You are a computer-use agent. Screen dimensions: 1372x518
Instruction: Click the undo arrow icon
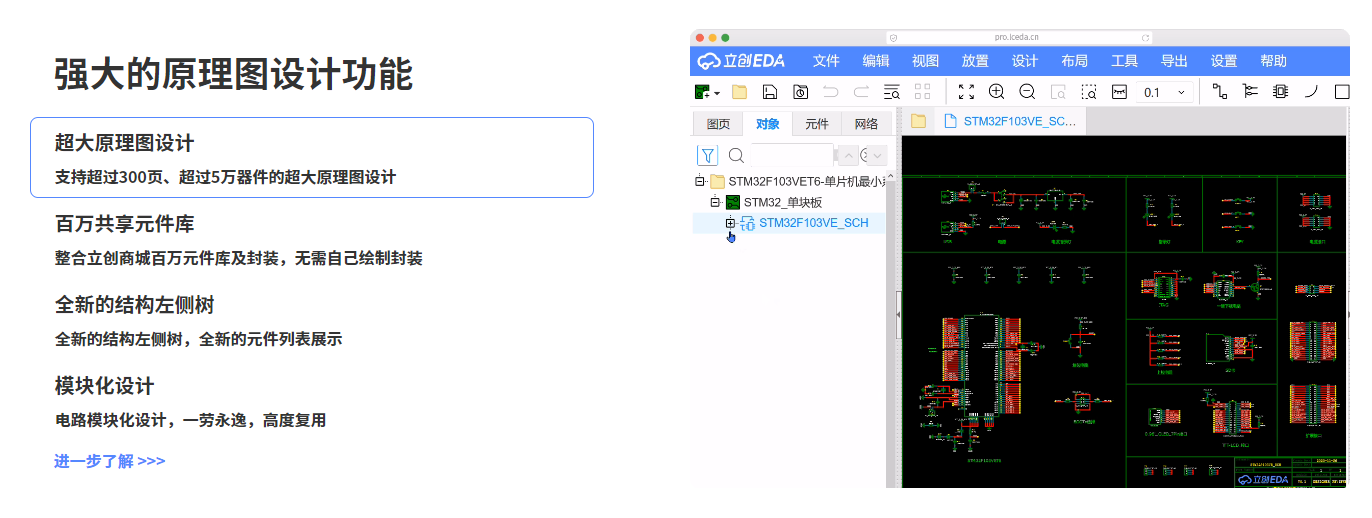830,92
